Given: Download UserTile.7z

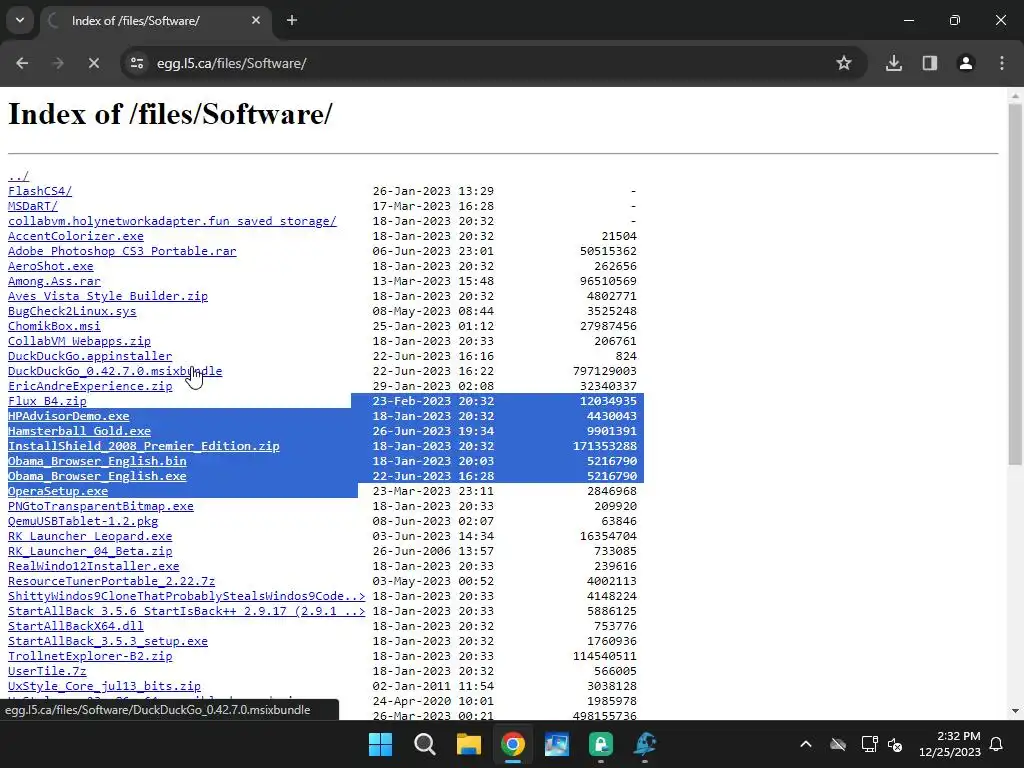Looking at the screenshot, I should point(47,672).
